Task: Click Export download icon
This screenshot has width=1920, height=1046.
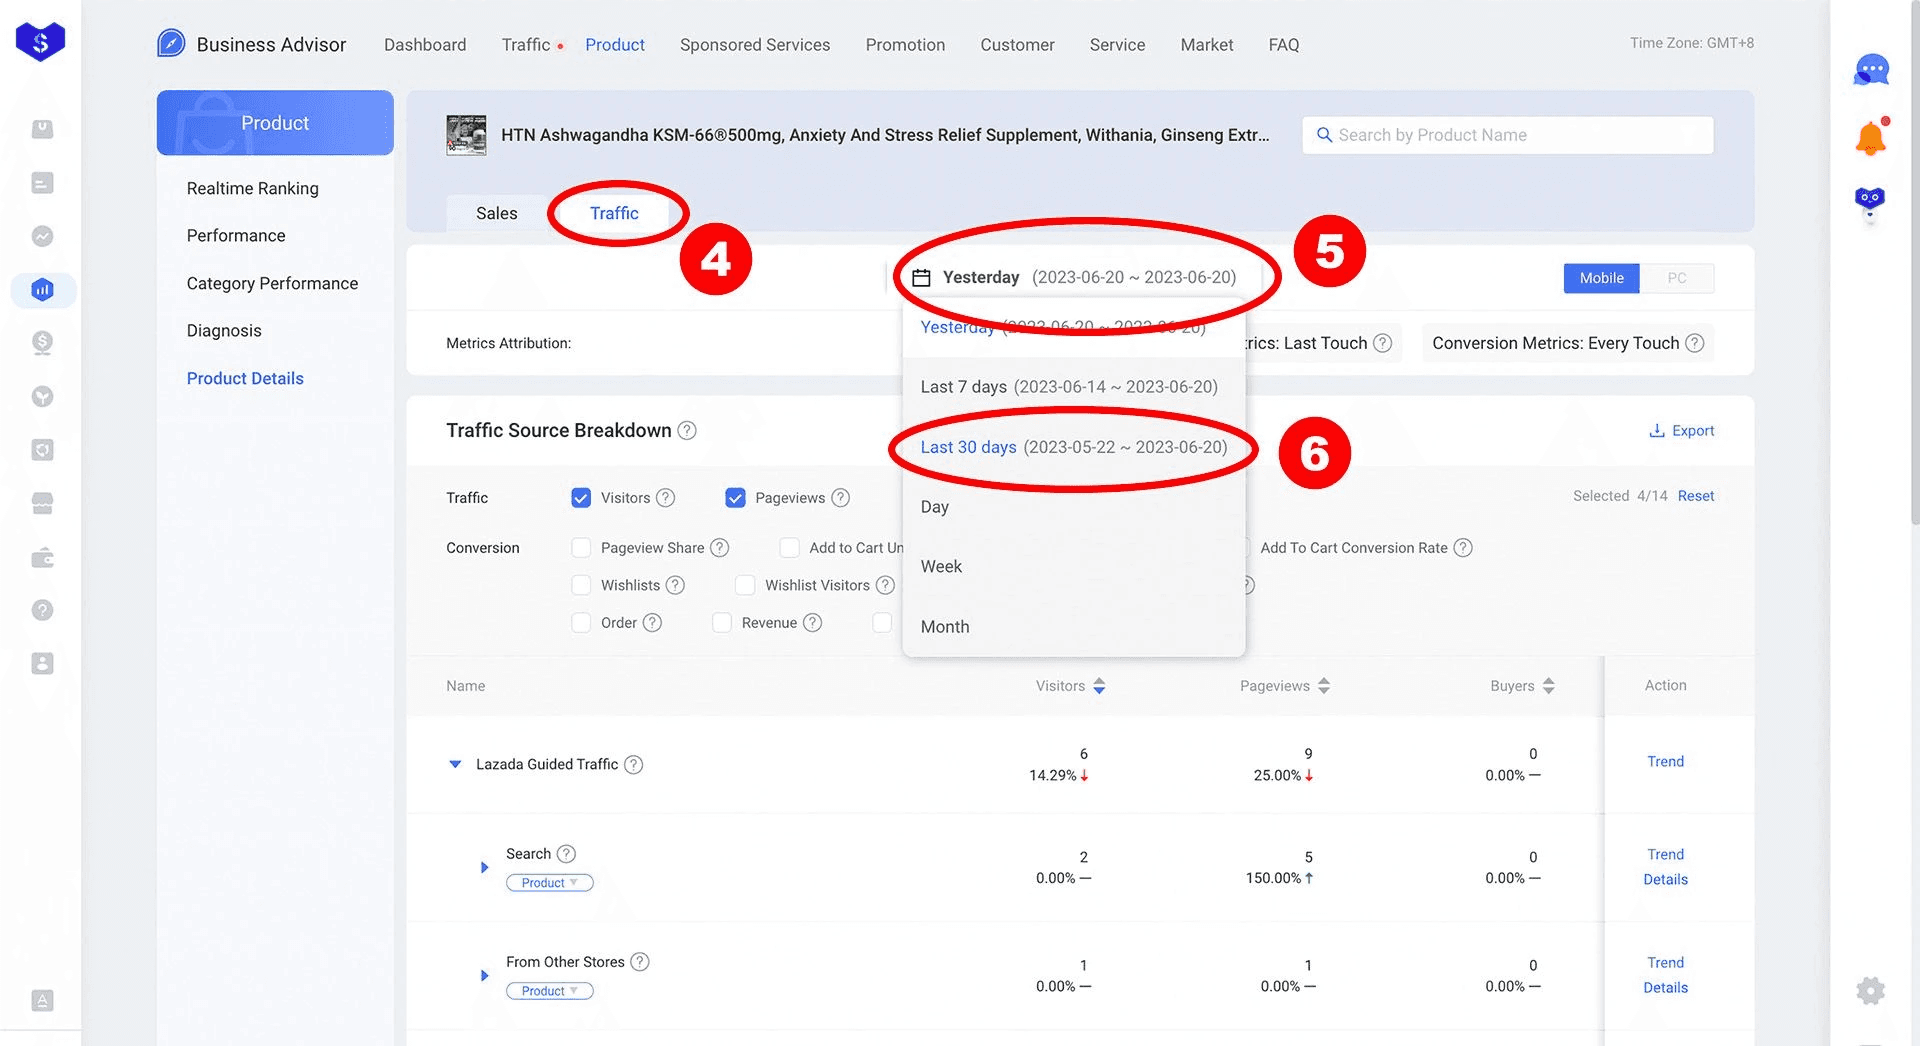Action: tap(1657, 430)
